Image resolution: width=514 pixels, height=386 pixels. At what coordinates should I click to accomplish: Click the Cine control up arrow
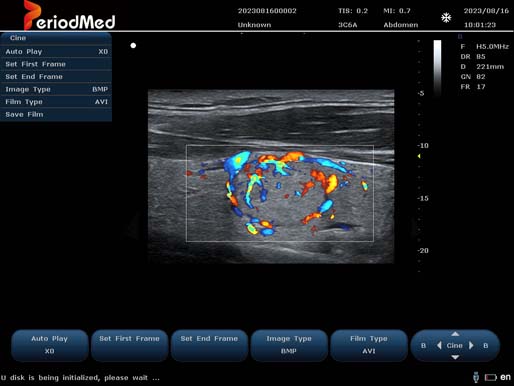(x=455, y=334)
